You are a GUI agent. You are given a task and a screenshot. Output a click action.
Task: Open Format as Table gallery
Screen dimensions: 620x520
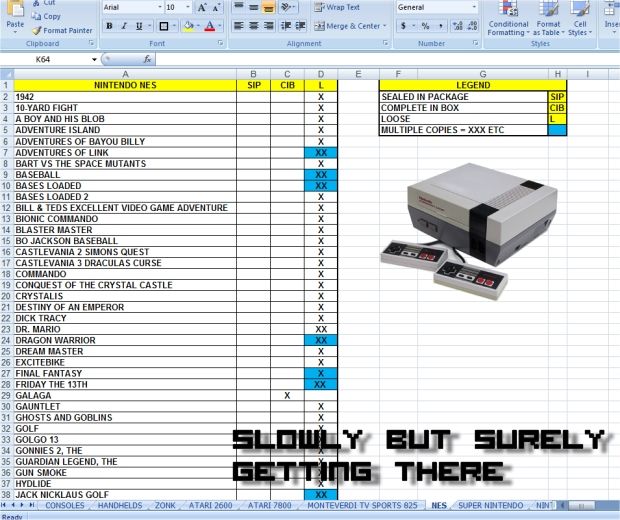click(x=548, y=18)
